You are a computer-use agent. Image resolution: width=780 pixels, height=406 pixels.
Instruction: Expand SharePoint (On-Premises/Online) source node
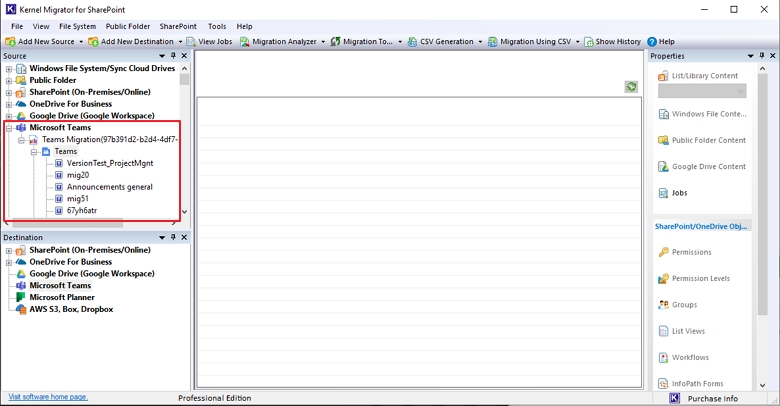pyautogui.click(x=8, y=93)
